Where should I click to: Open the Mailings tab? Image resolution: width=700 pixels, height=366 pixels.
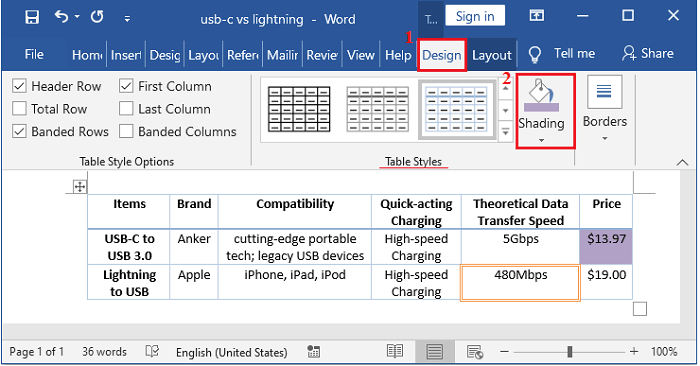[283, 55]
